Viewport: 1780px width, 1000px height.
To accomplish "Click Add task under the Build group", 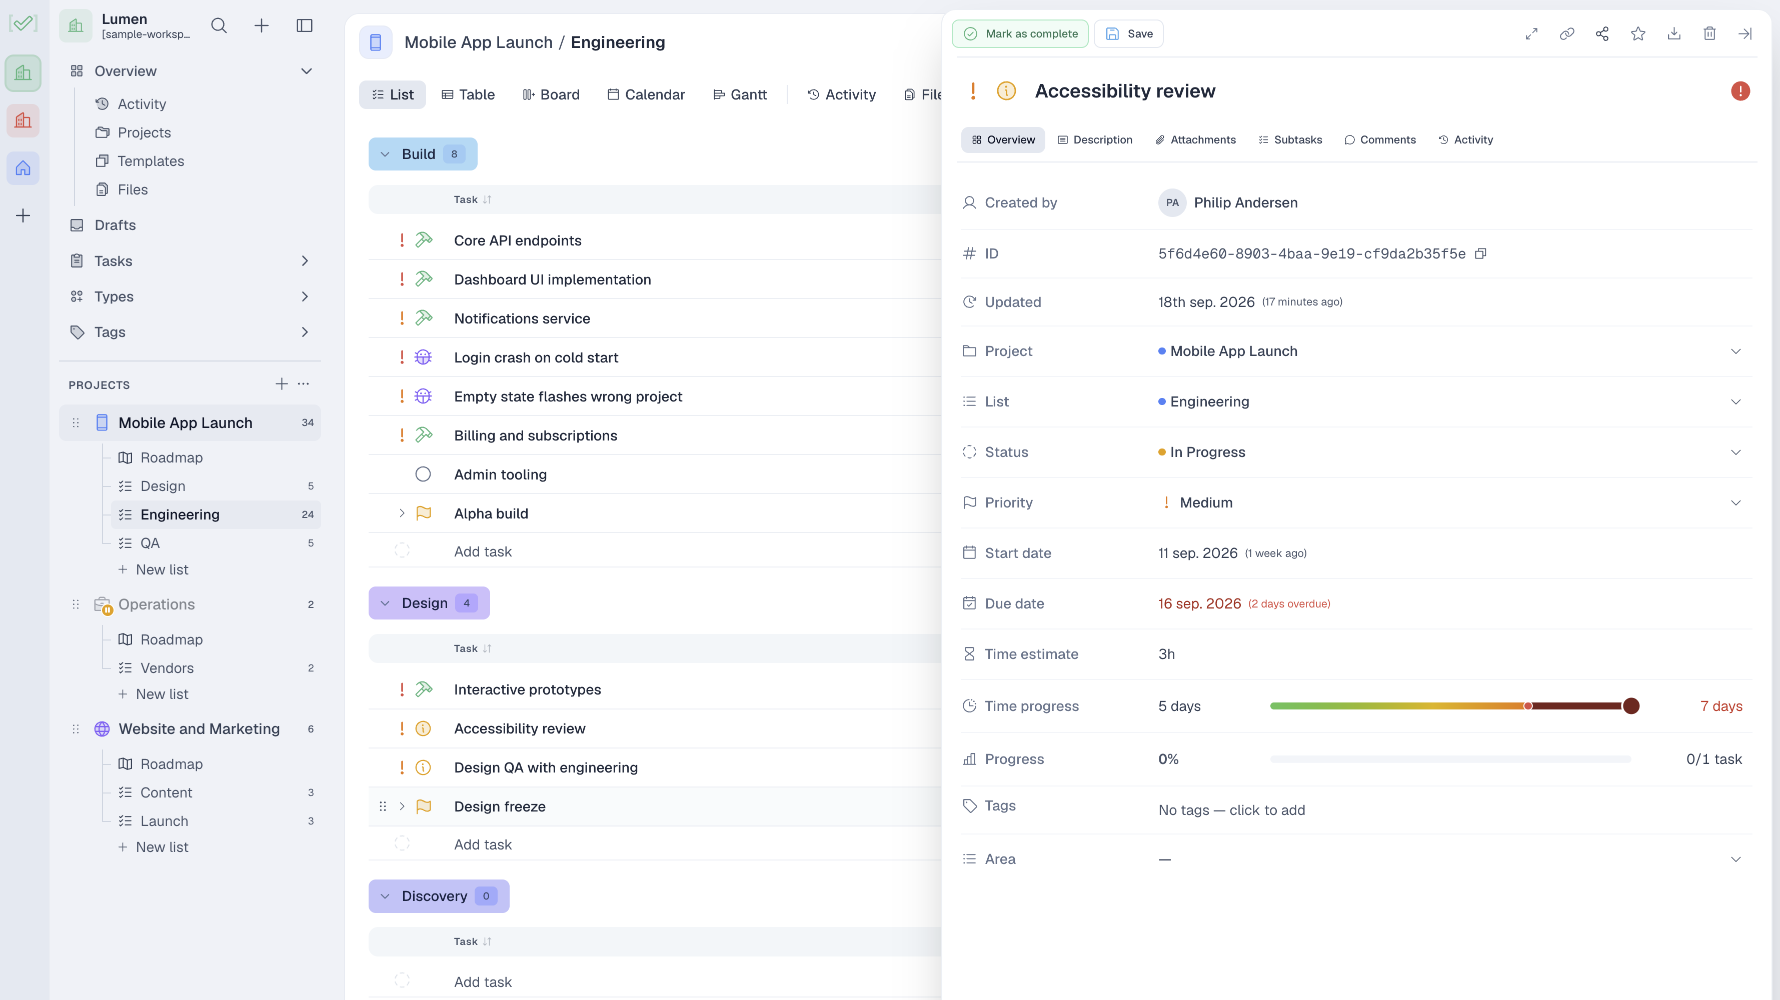I will click(483, 552).
